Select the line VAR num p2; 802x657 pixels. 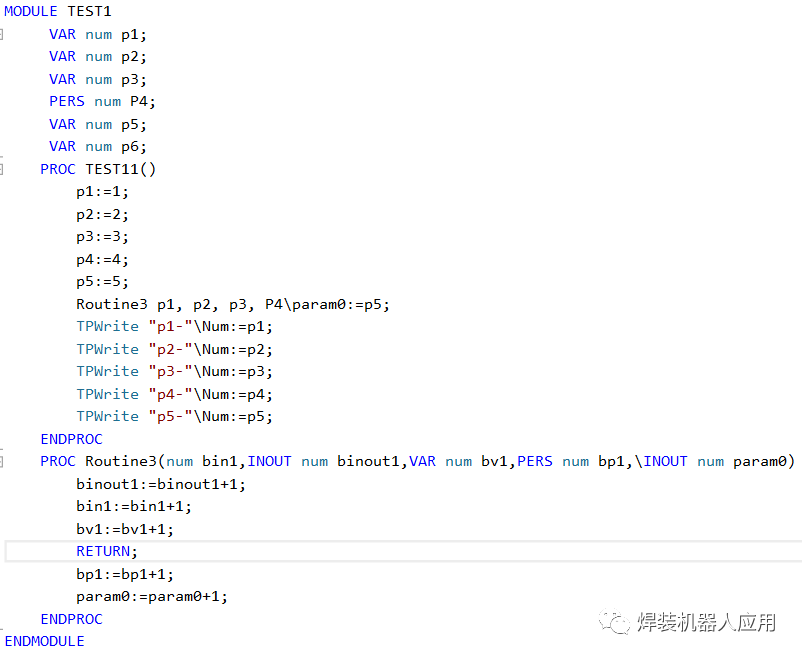[98, 57]
